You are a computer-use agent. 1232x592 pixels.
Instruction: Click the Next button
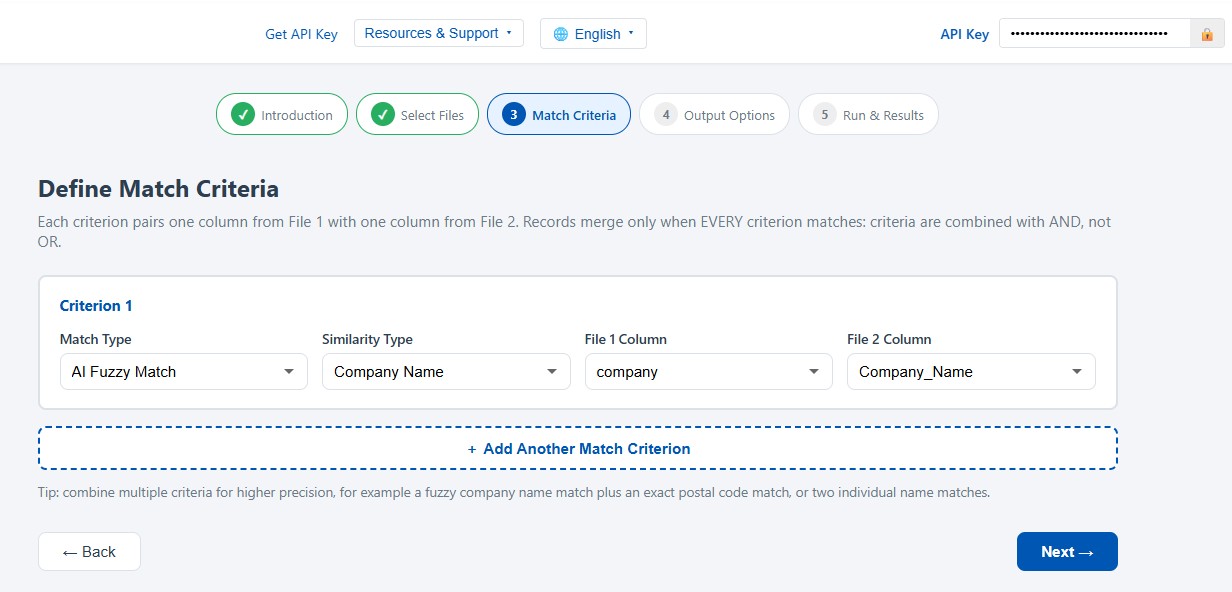[x=1067, y=552]
